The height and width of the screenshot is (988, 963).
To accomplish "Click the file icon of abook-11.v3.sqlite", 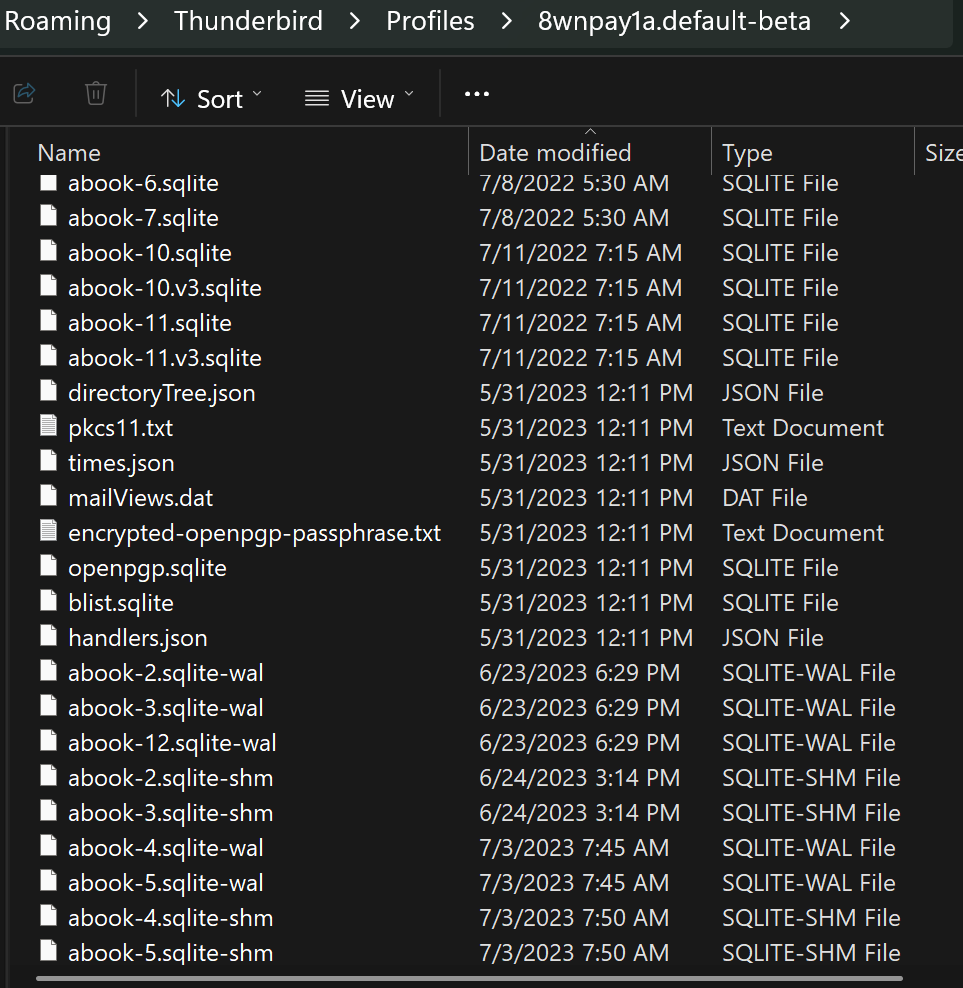I will pyautogui.click(x=49, y=357).
